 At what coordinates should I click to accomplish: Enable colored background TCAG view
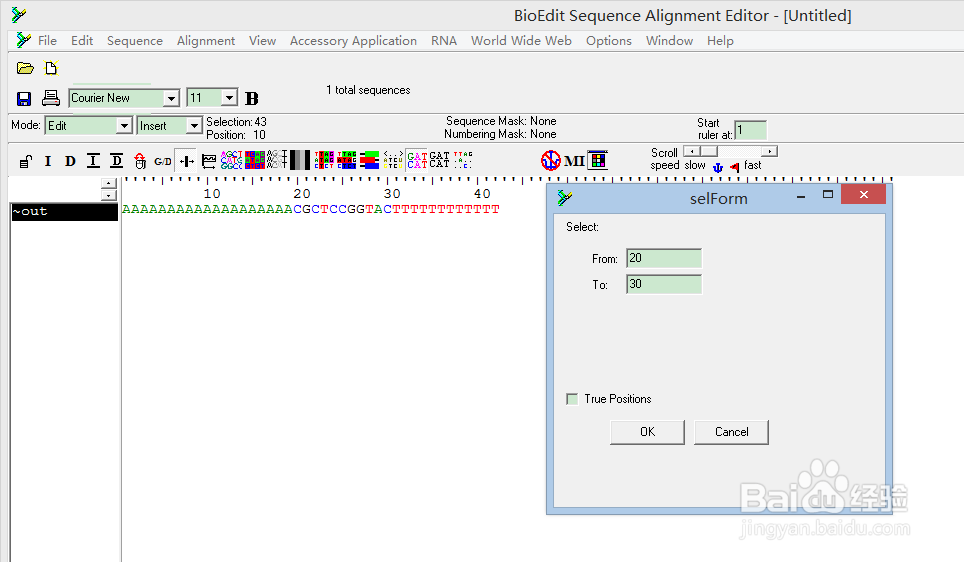click(255, 160)
